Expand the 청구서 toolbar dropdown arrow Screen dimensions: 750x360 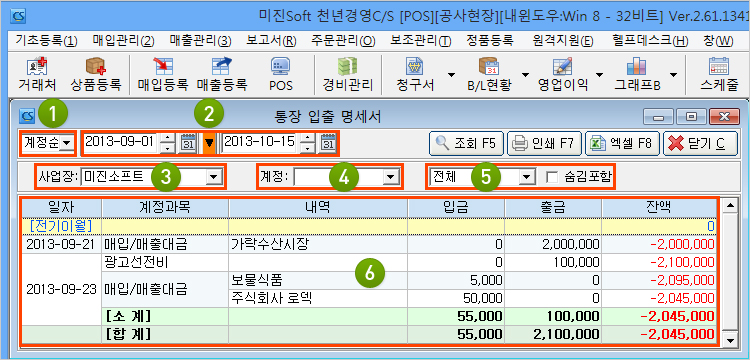pos(451,75)
